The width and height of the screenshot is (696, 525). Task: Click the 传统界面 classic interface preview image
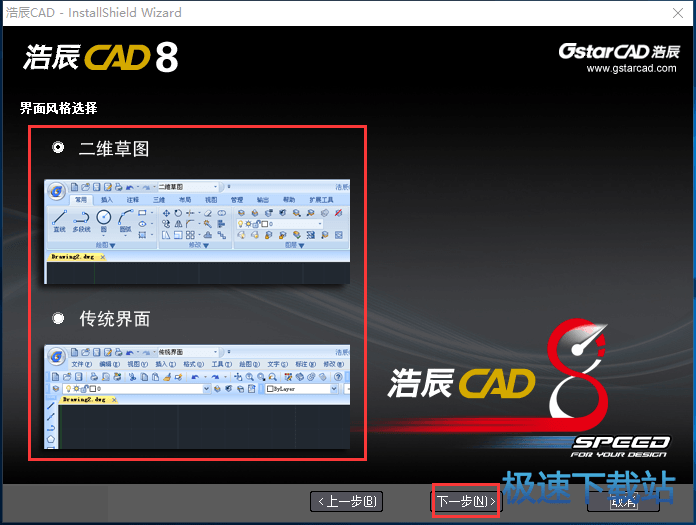tap(197, 397)
